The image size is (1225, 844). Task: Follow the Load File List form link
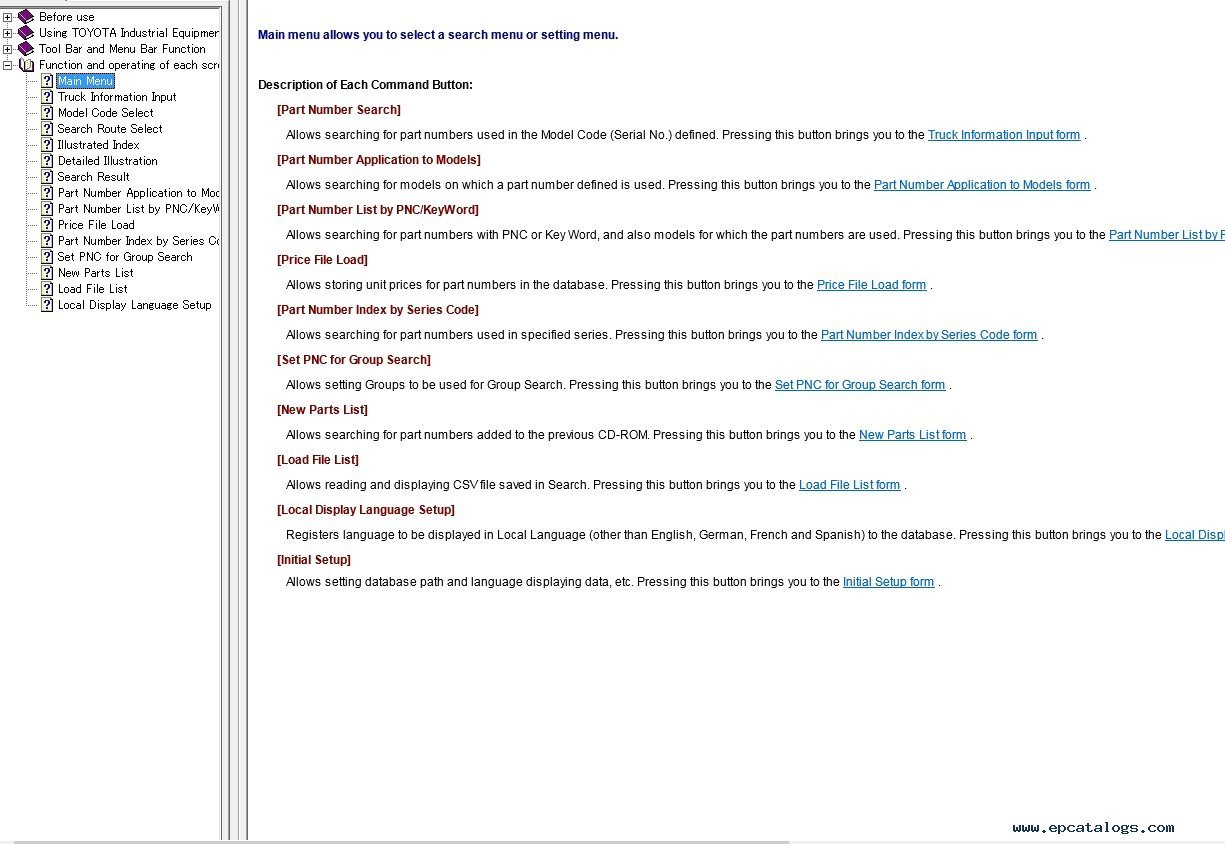coord(850,485)
